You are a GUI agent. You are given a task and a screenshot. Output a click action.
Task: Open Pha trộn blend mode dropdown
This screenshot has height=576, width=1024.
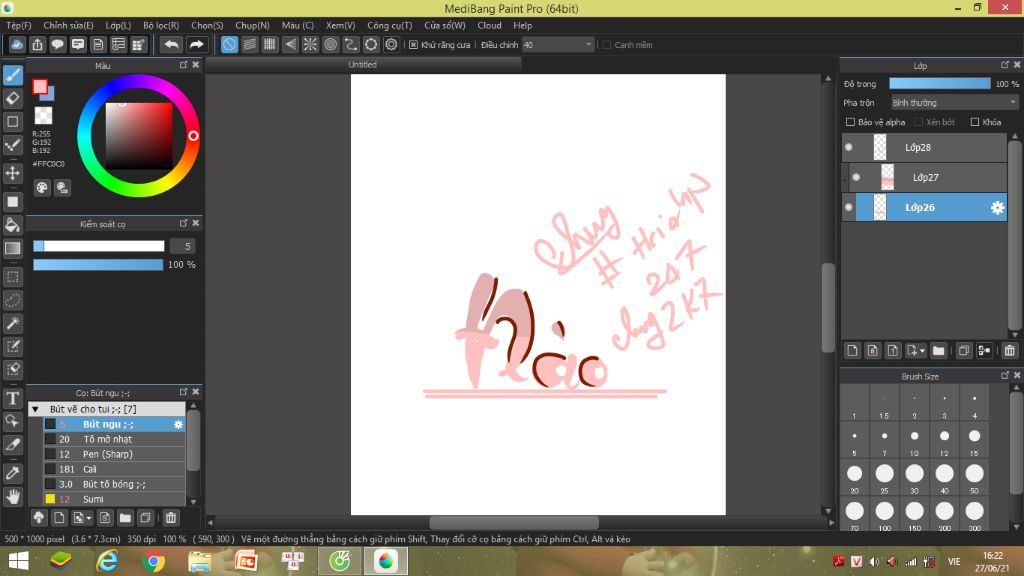tap(954, 103)
